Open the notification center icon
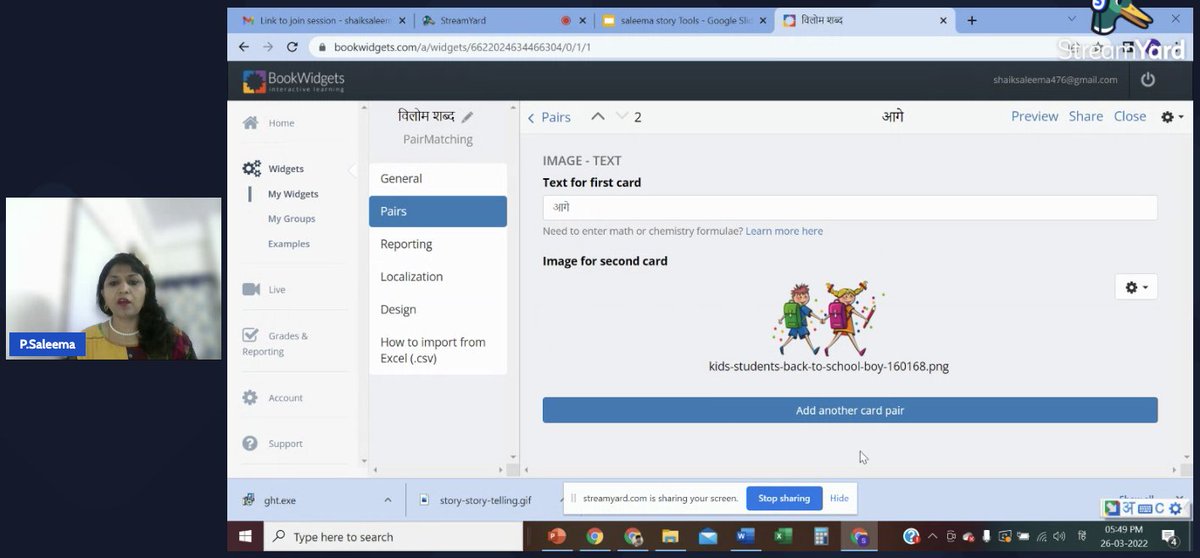This screenshot has width=1200, height=558. tap(1168, 537)
